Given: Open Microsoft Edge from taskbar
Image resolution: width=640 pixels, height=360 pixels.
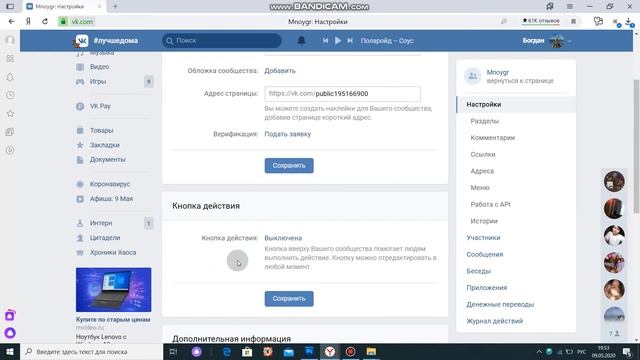Looking at the screenshot, I should coord(227,351).
